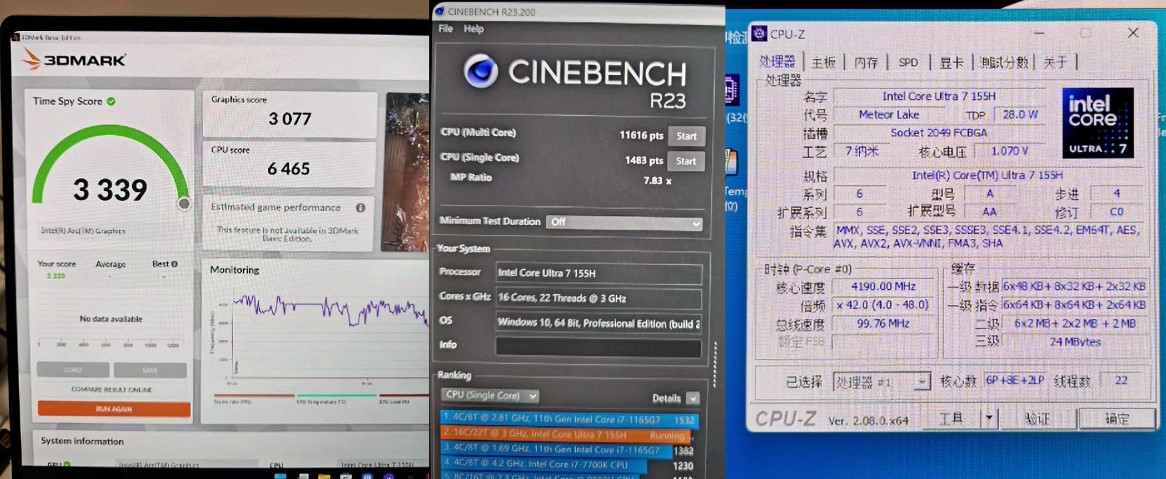Click the TDP value 28.0 W in CPU-Z
This screenshot has height=479, width=1166.
coord(1019,115)
